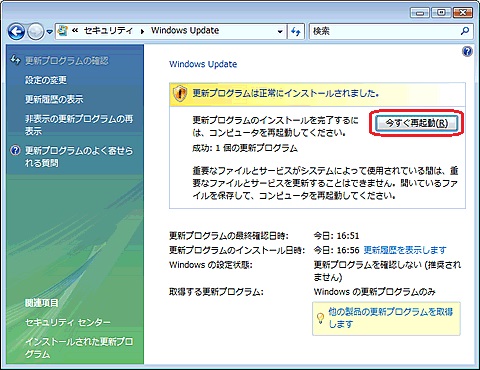Click the 今日: 16:56 install time
This screenshot has height=370, width=480.
[x=336, y=250]
